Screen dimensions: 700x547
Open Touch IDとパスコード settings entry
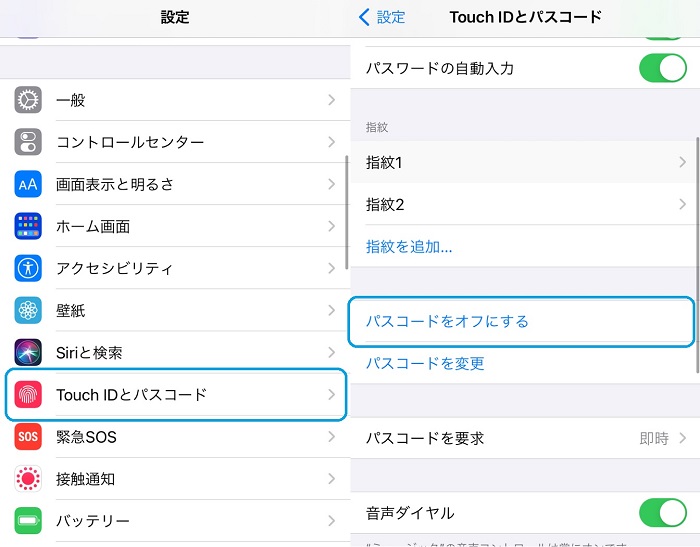point(175,394)
